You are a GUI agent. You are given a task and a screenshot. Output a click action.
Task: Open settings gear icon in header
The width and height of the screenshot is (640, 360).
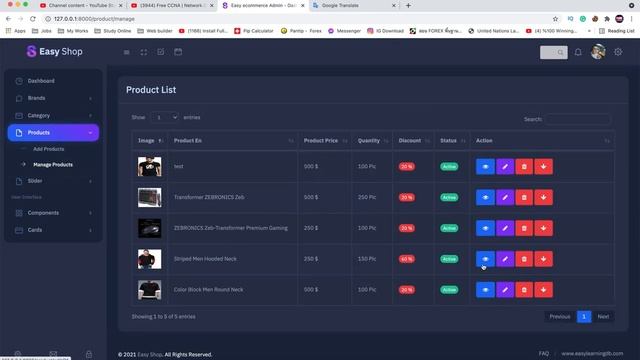pos(618,52)
